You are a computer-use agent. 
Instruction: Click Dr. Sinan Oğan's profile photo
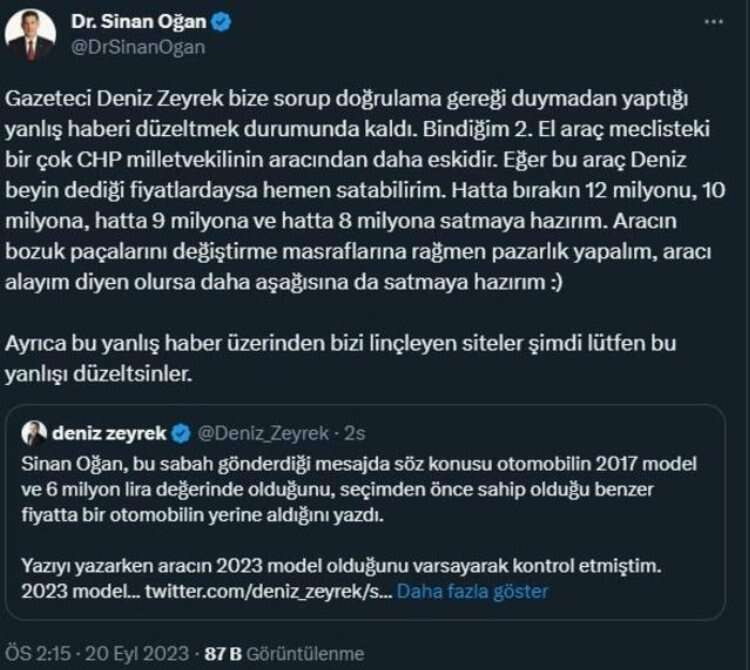point(30,34)
